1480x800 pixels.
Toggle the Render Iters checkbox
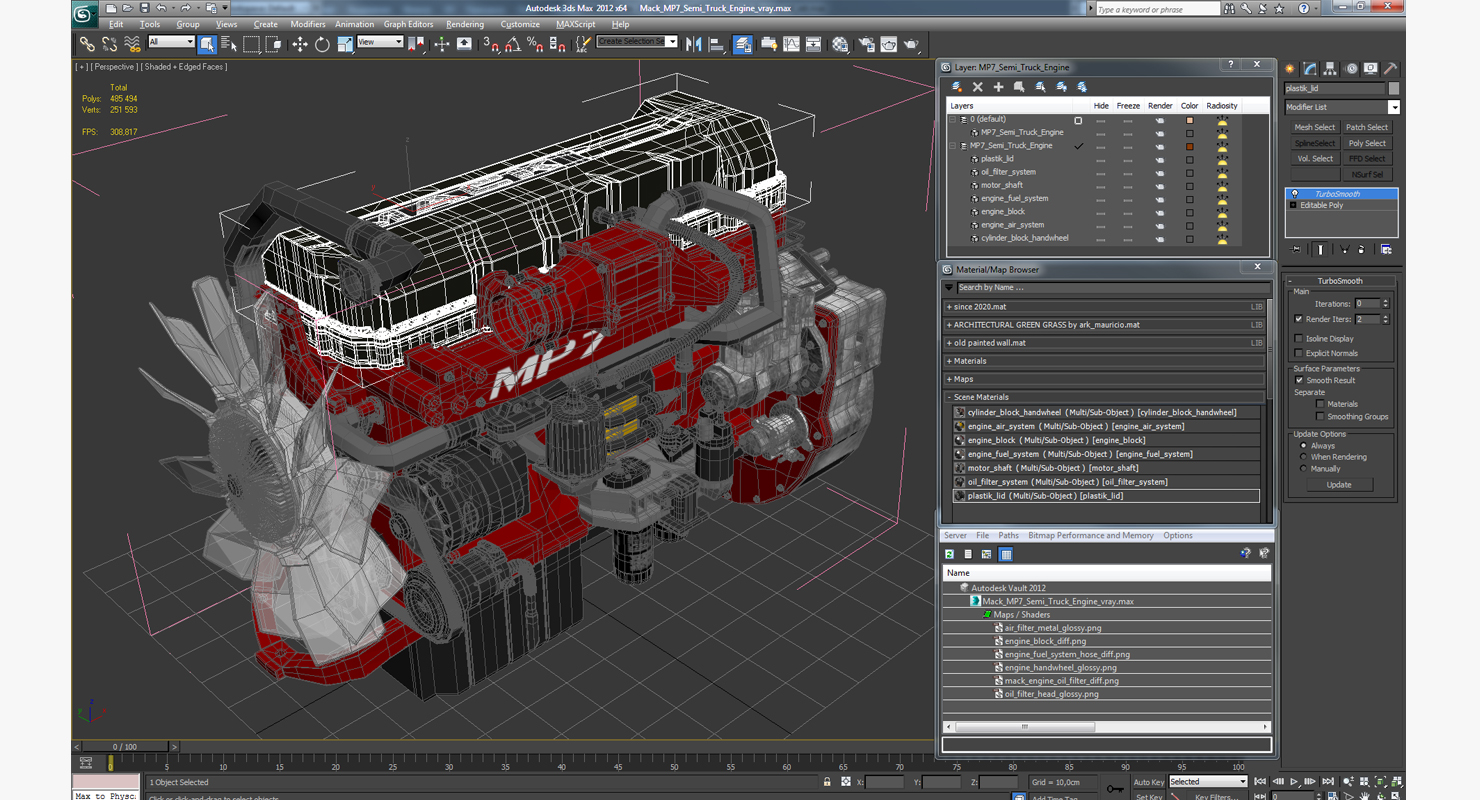pos(1299,319)
